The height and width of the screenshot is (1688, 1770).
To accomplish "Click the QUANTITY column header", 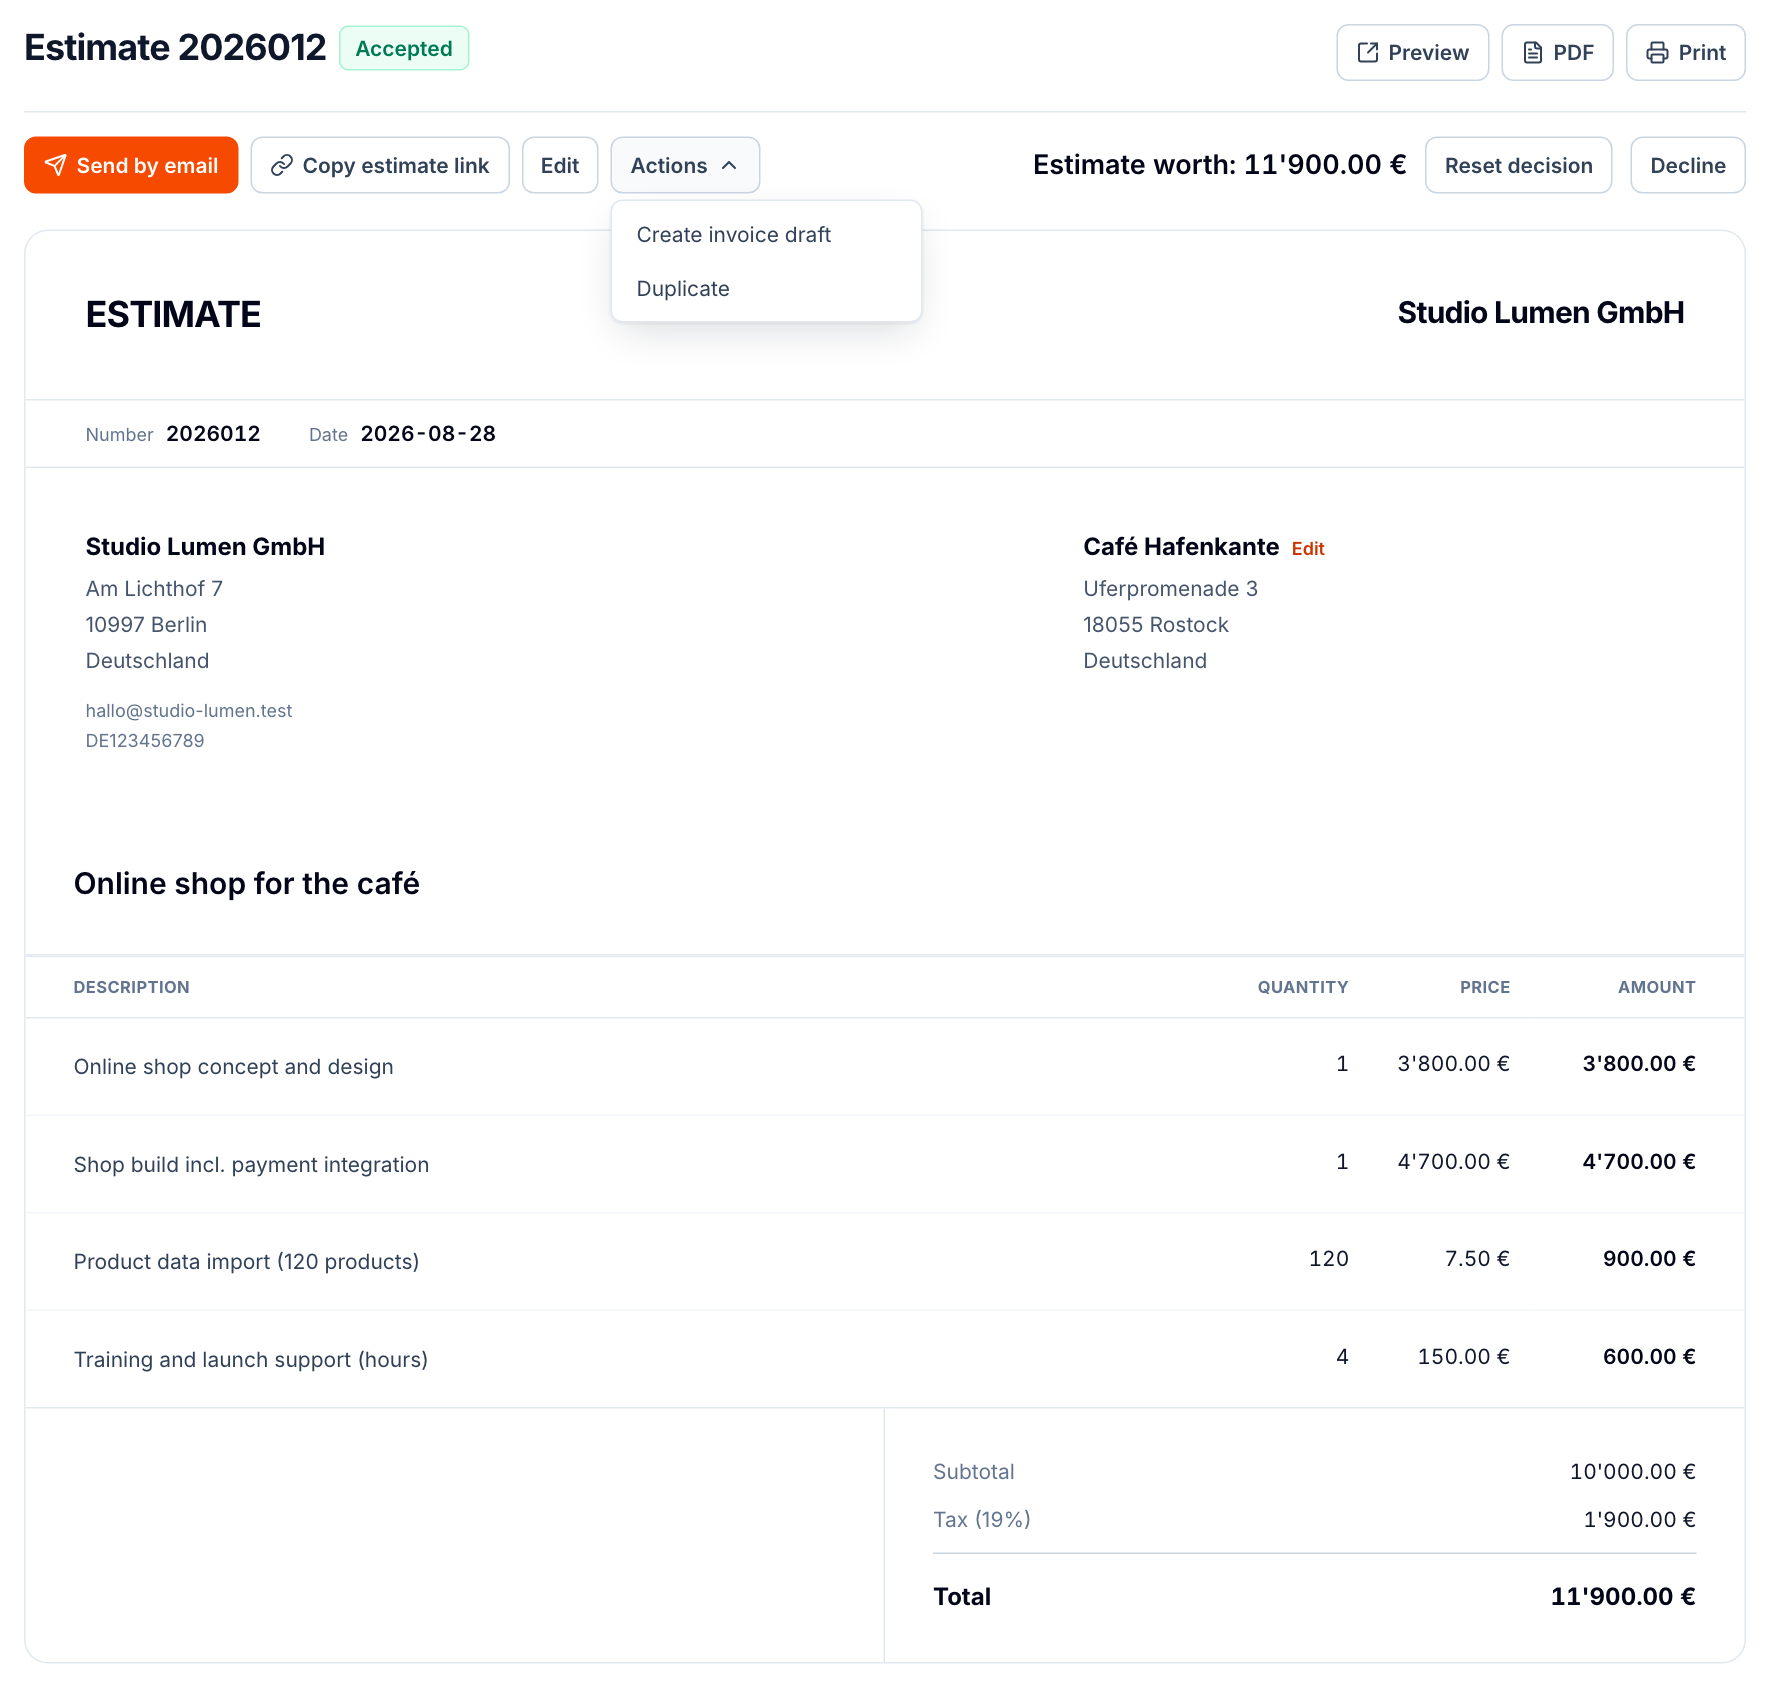I will (1302, 987).
